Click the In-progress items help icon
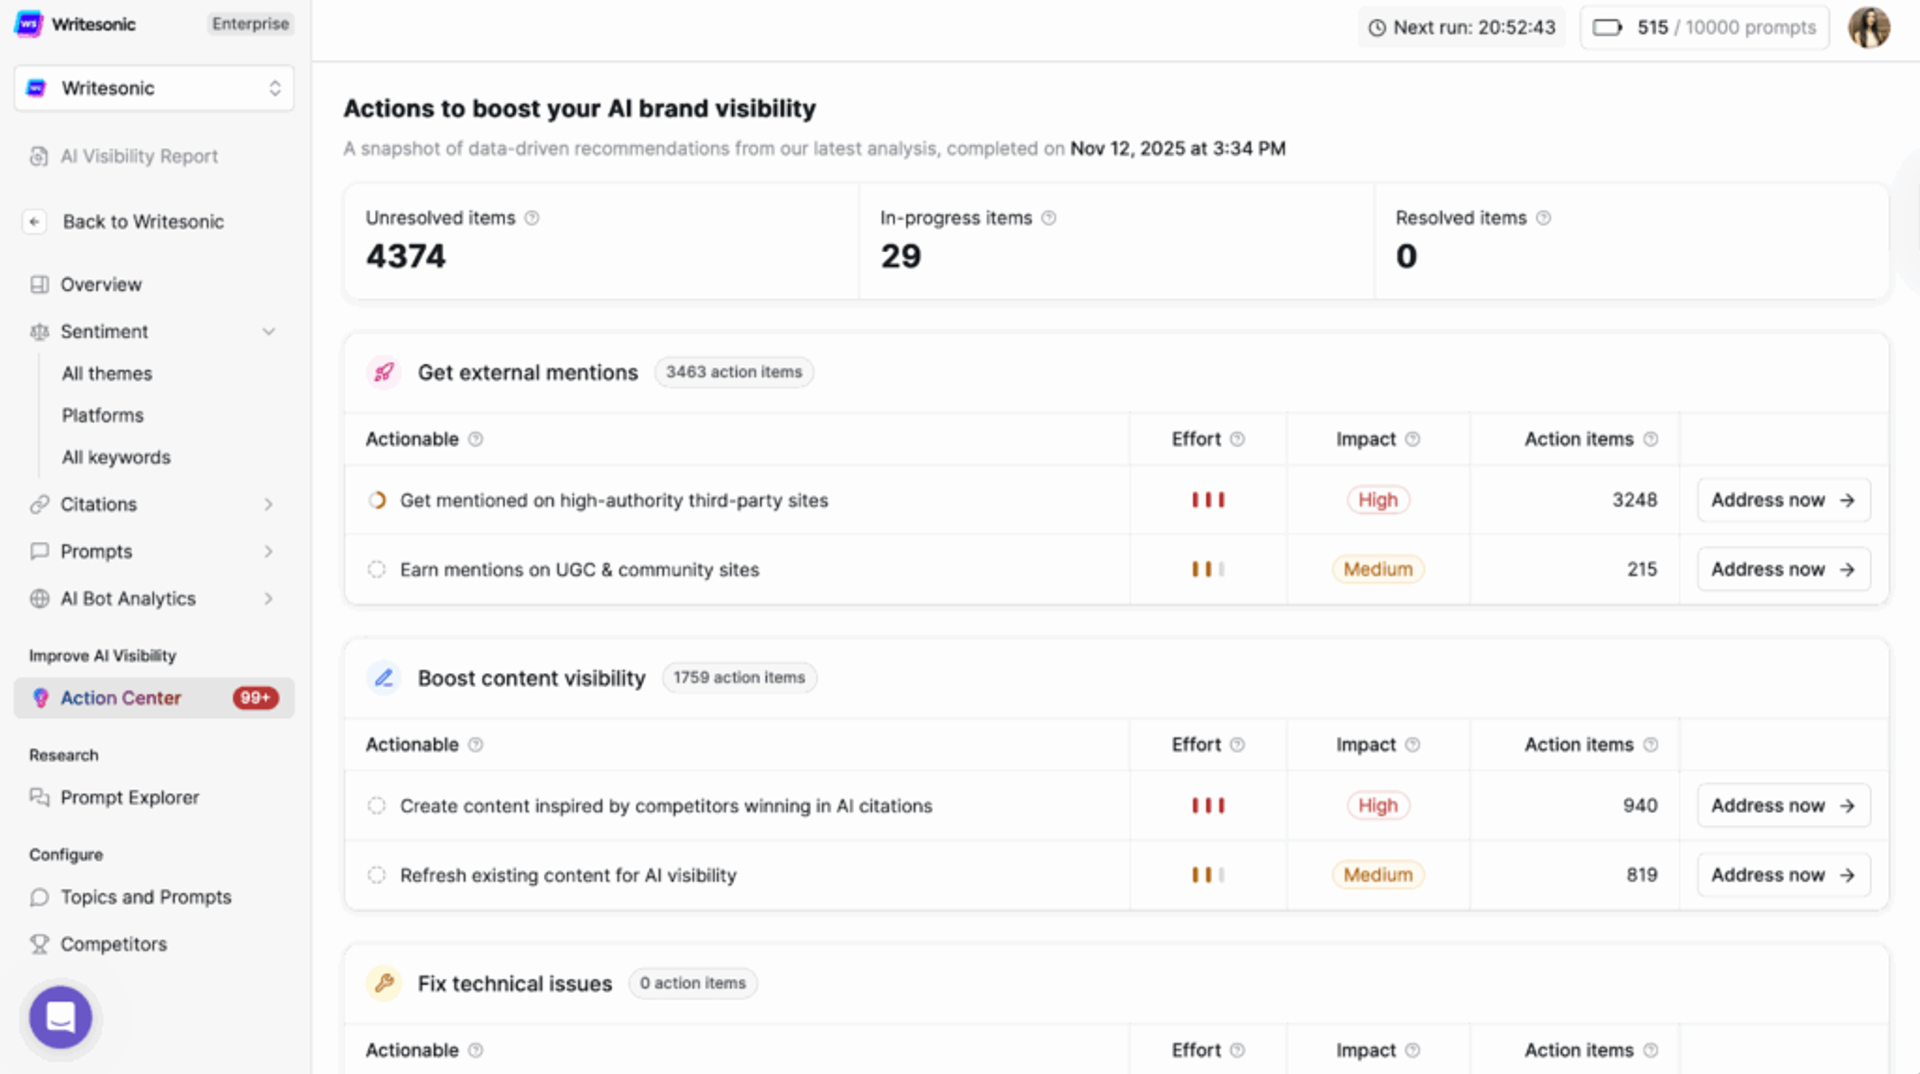Screen dimensions: 1920x1074 [x=1048, y=218]
